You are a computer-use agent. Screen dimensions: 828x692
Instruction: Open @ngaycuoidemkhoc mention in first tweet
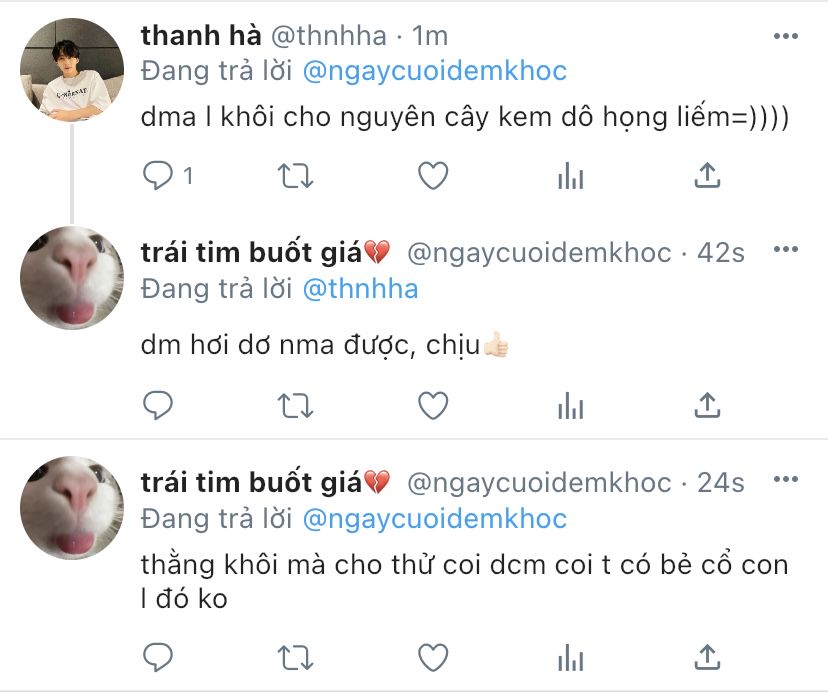click(433, 71)
